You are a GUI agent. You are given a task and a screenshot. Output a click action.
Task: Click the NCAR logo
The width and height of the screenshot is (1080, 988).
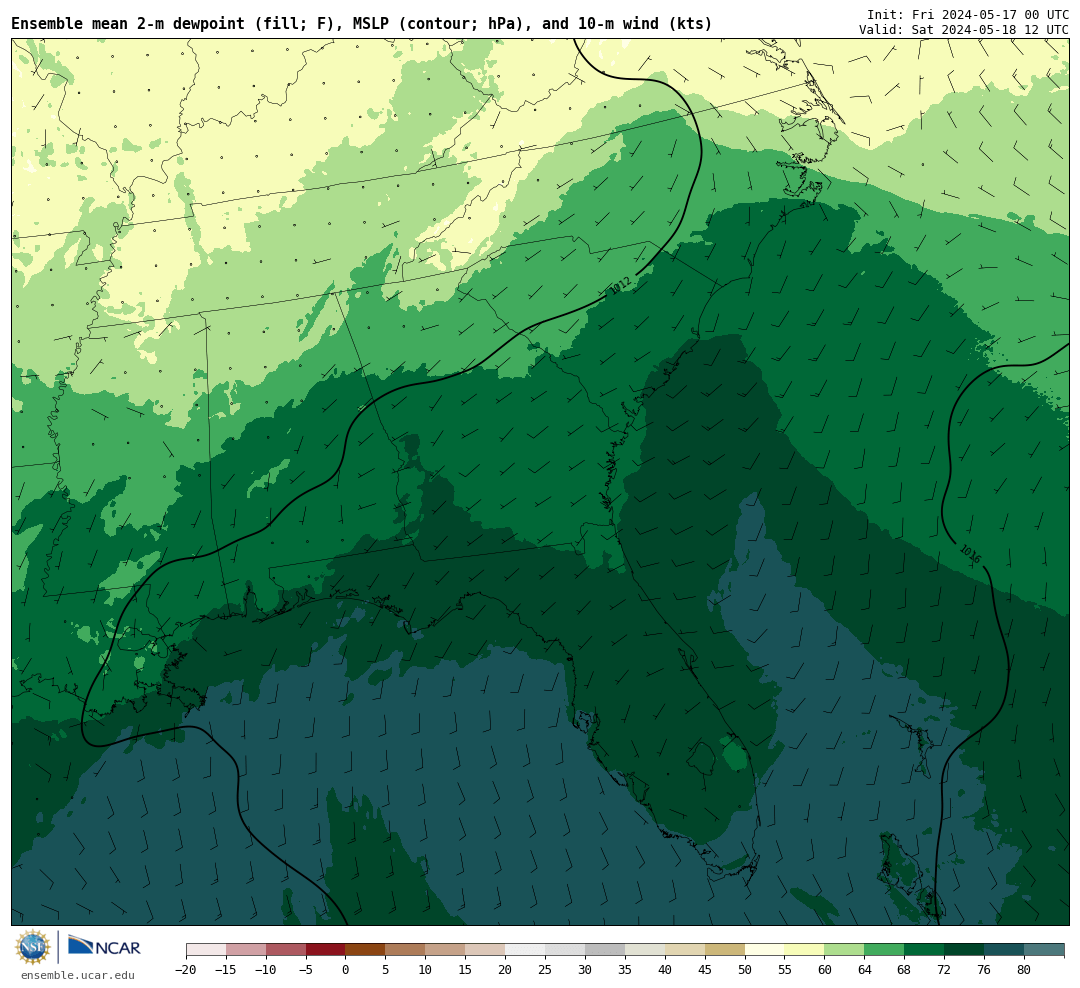coord(104,946)
